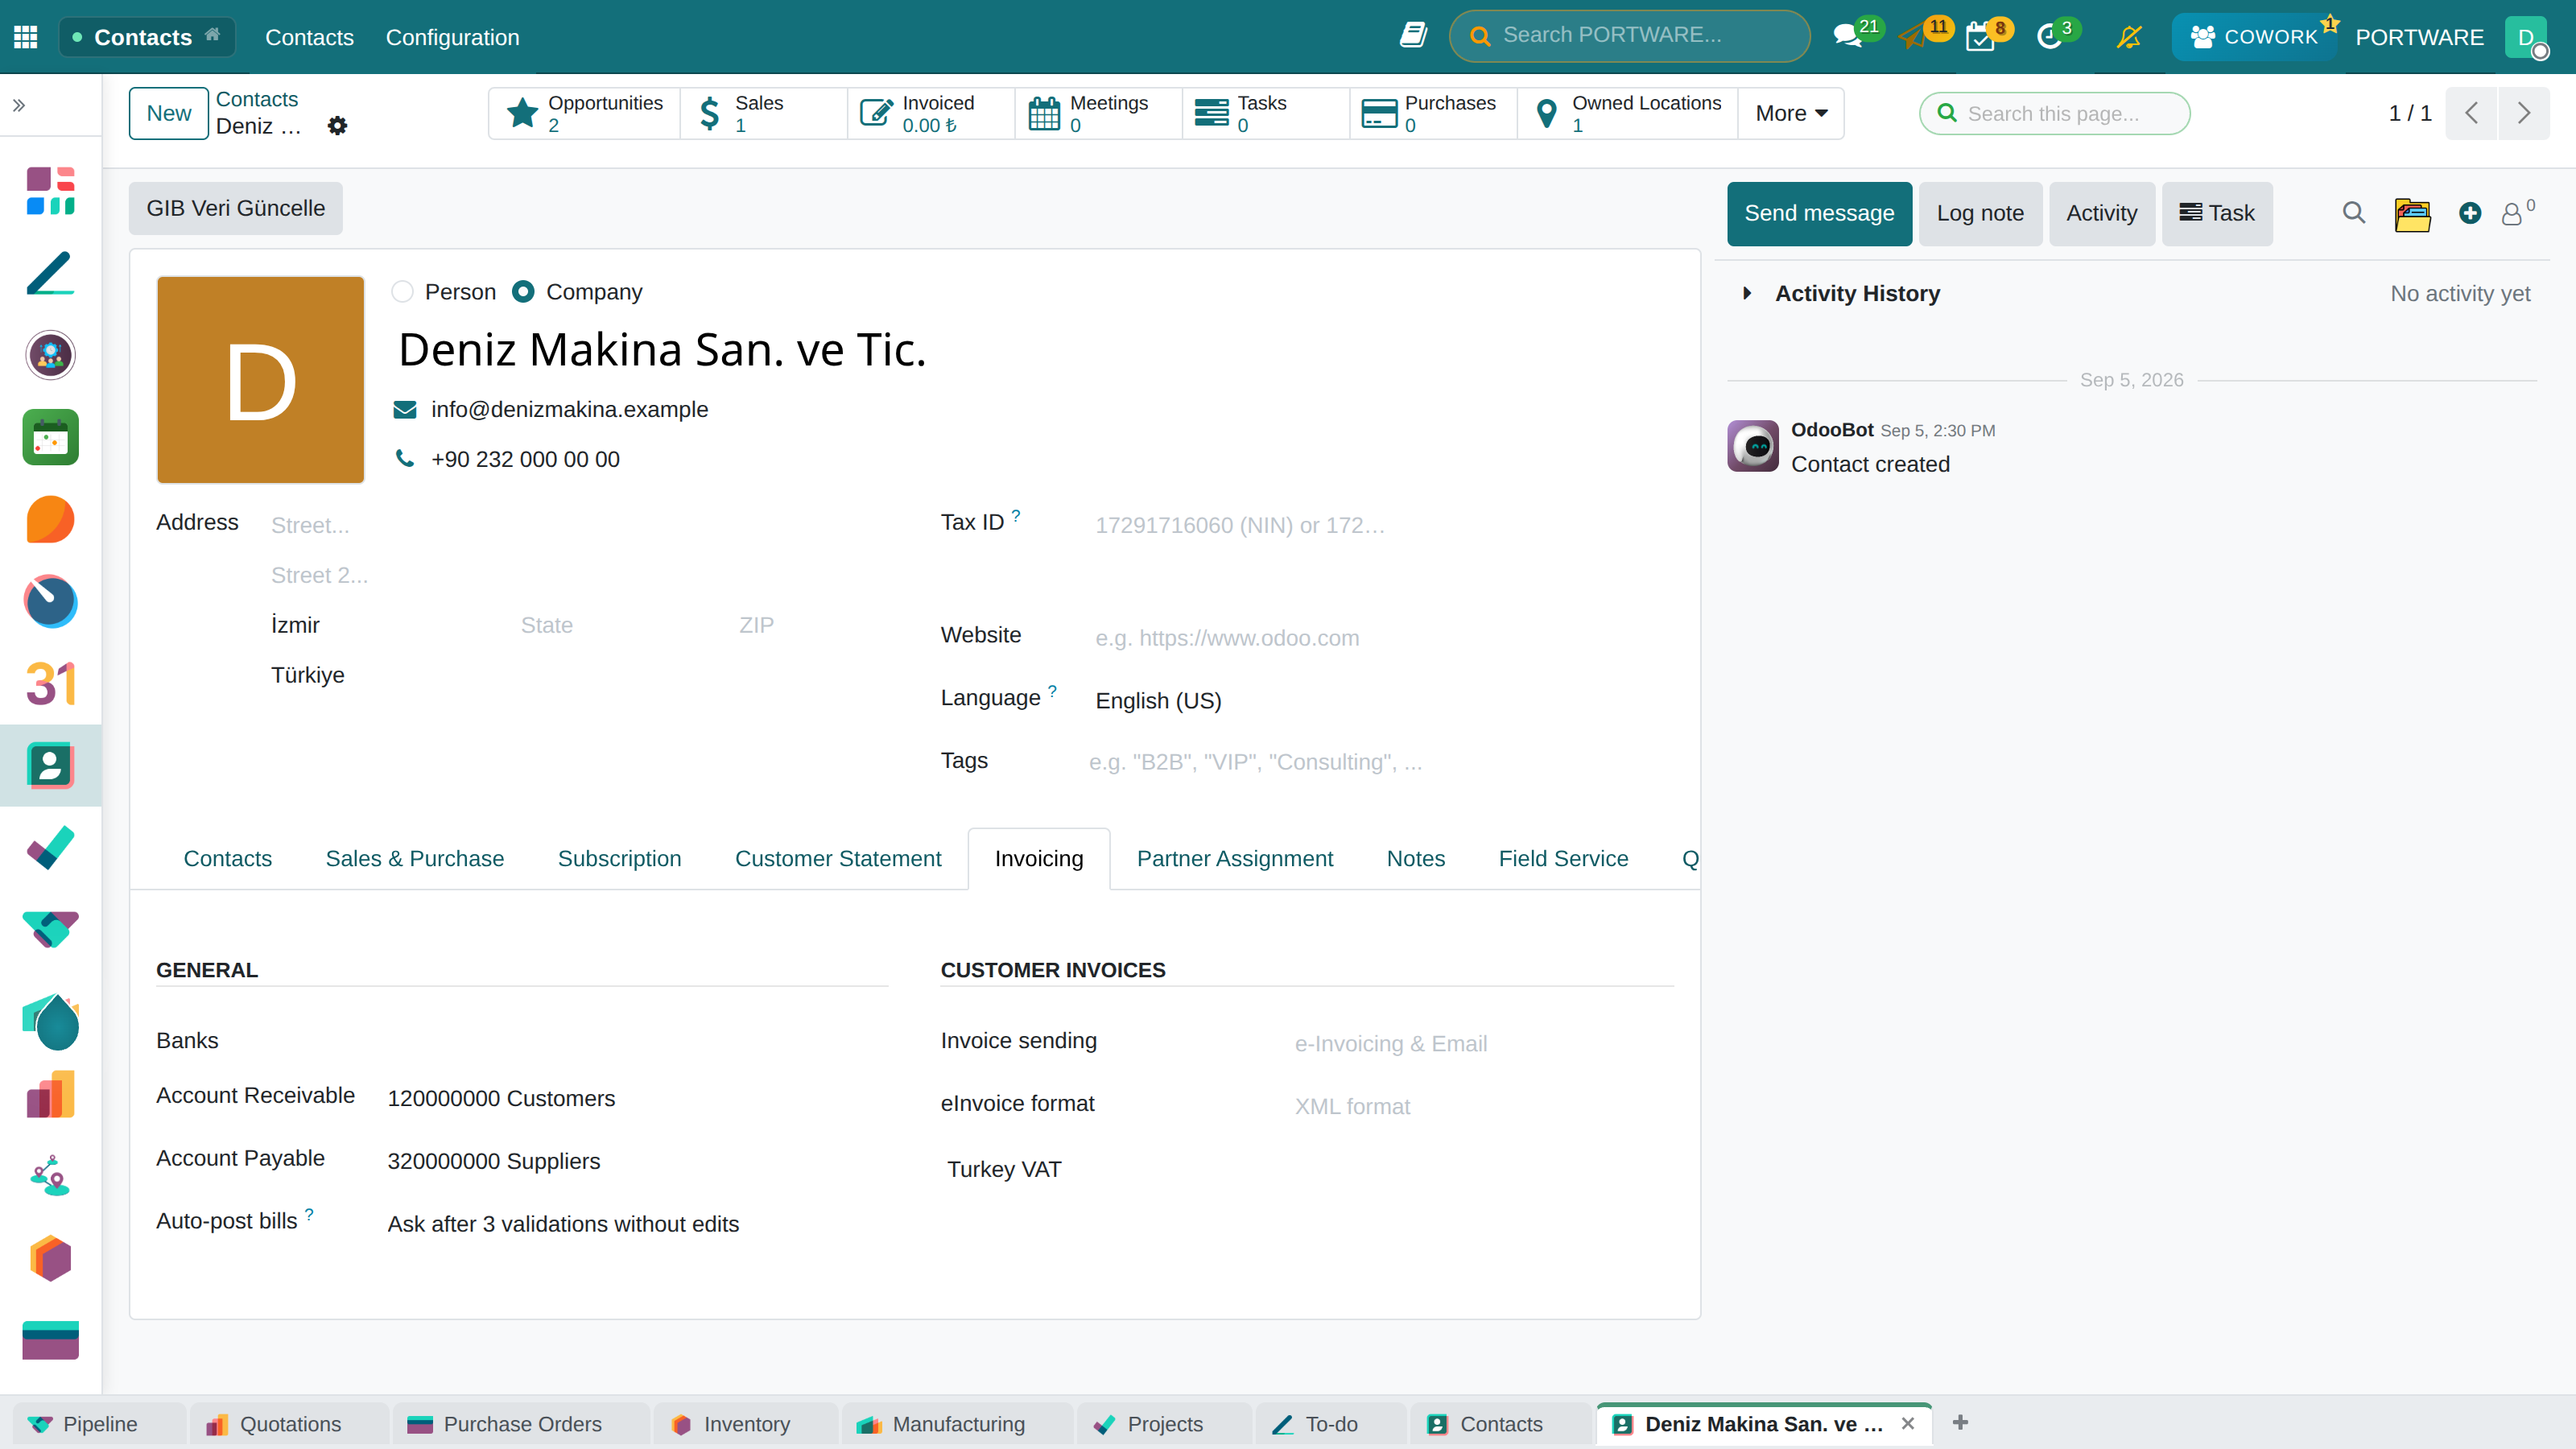This screenshot has height=1449, width=2576.
Task: Click the add follower plus icon
Action: 2470,213
